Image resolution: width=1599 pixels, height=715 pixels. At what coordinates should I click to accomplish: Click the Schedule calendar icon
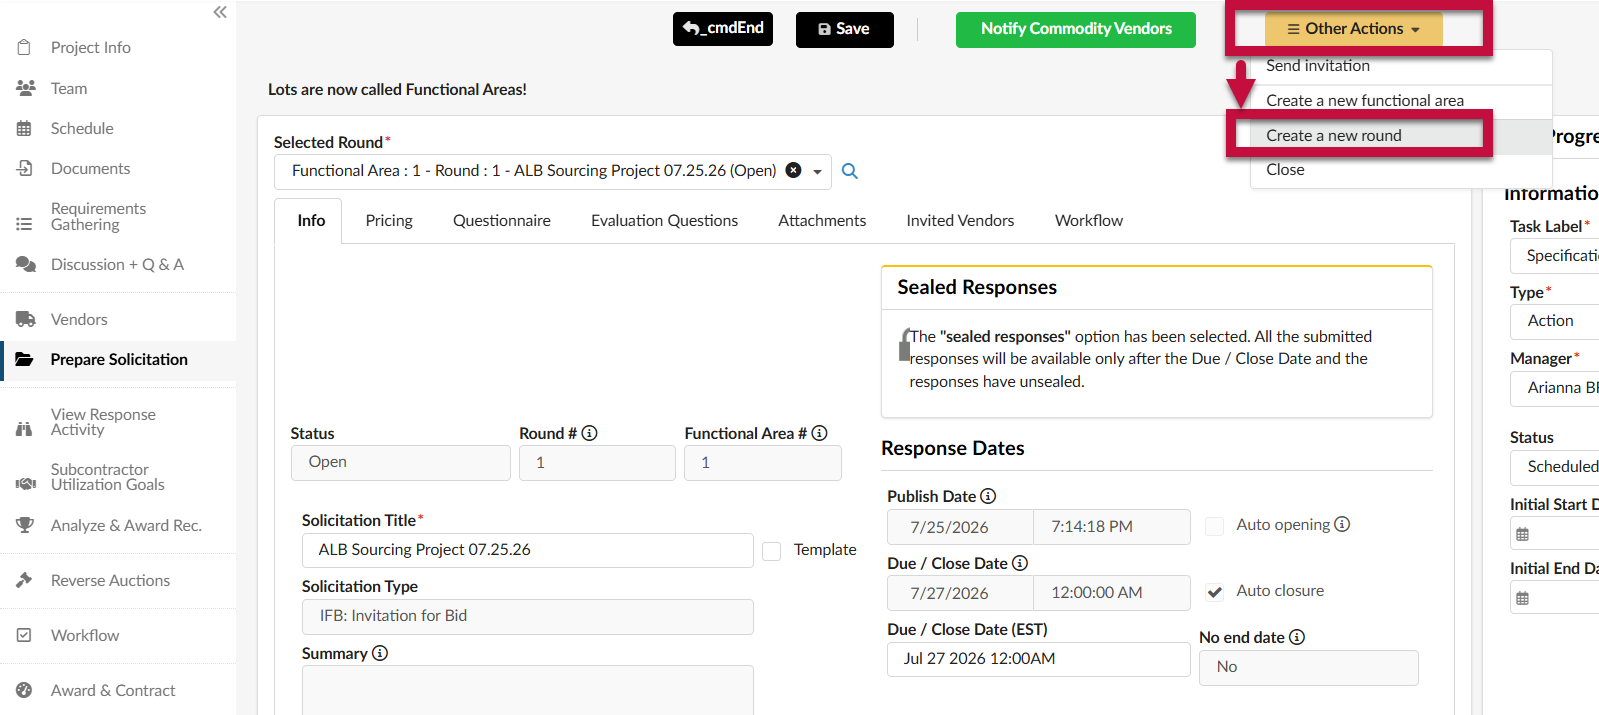click(24, 128)
